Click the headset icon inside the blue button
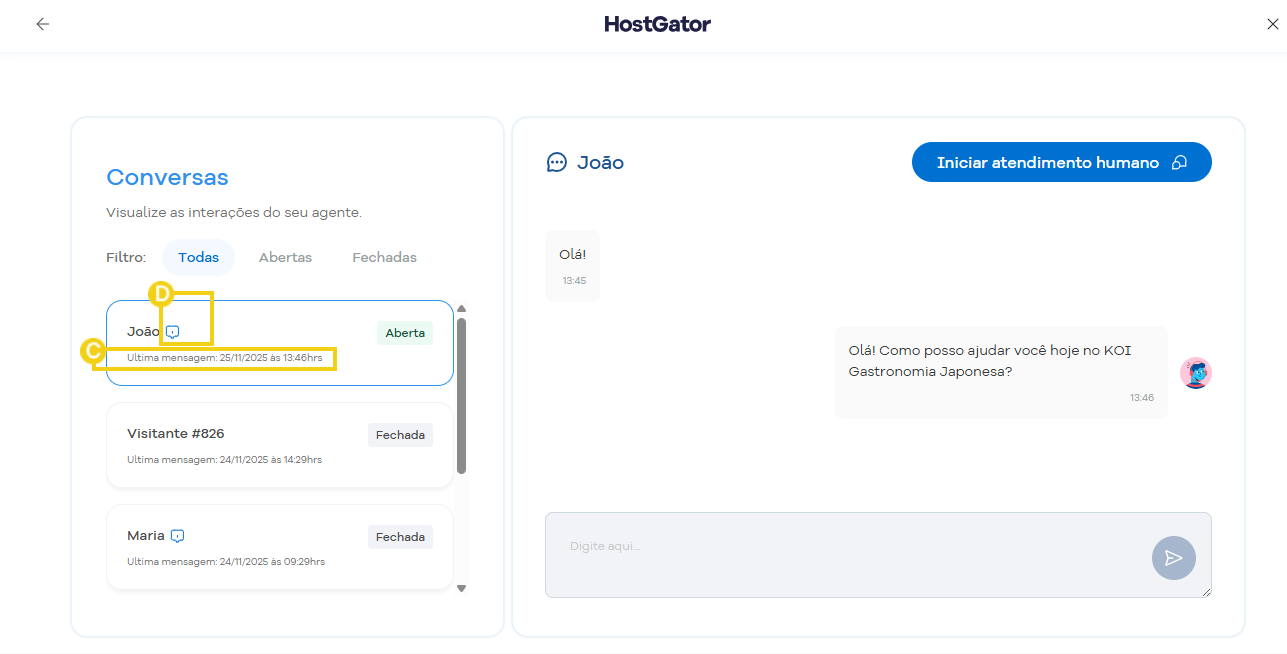This screenshot has width=1287, height=654. 1180,162
